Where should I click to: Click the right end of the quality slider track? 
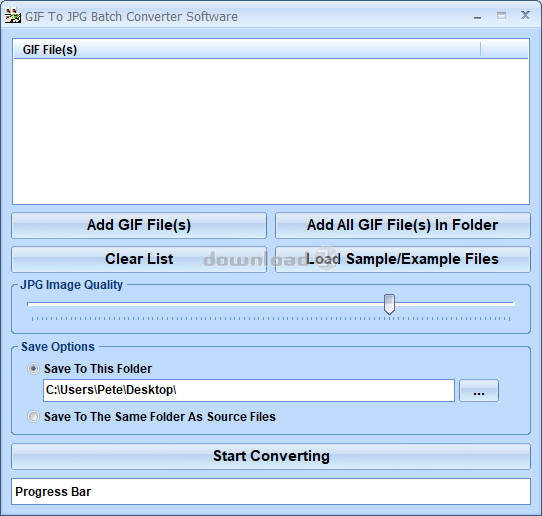513,304
